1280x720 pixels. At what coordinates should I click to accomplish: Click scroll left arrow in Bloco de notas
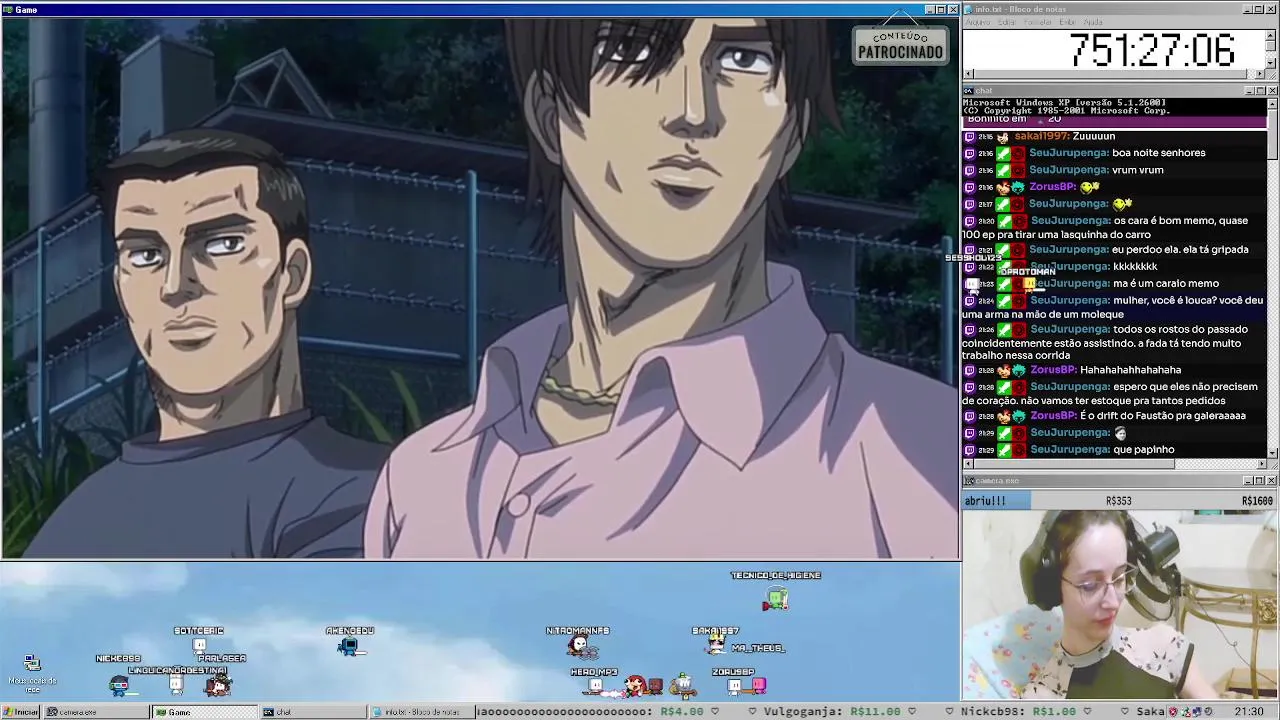(x=968, y=74)
